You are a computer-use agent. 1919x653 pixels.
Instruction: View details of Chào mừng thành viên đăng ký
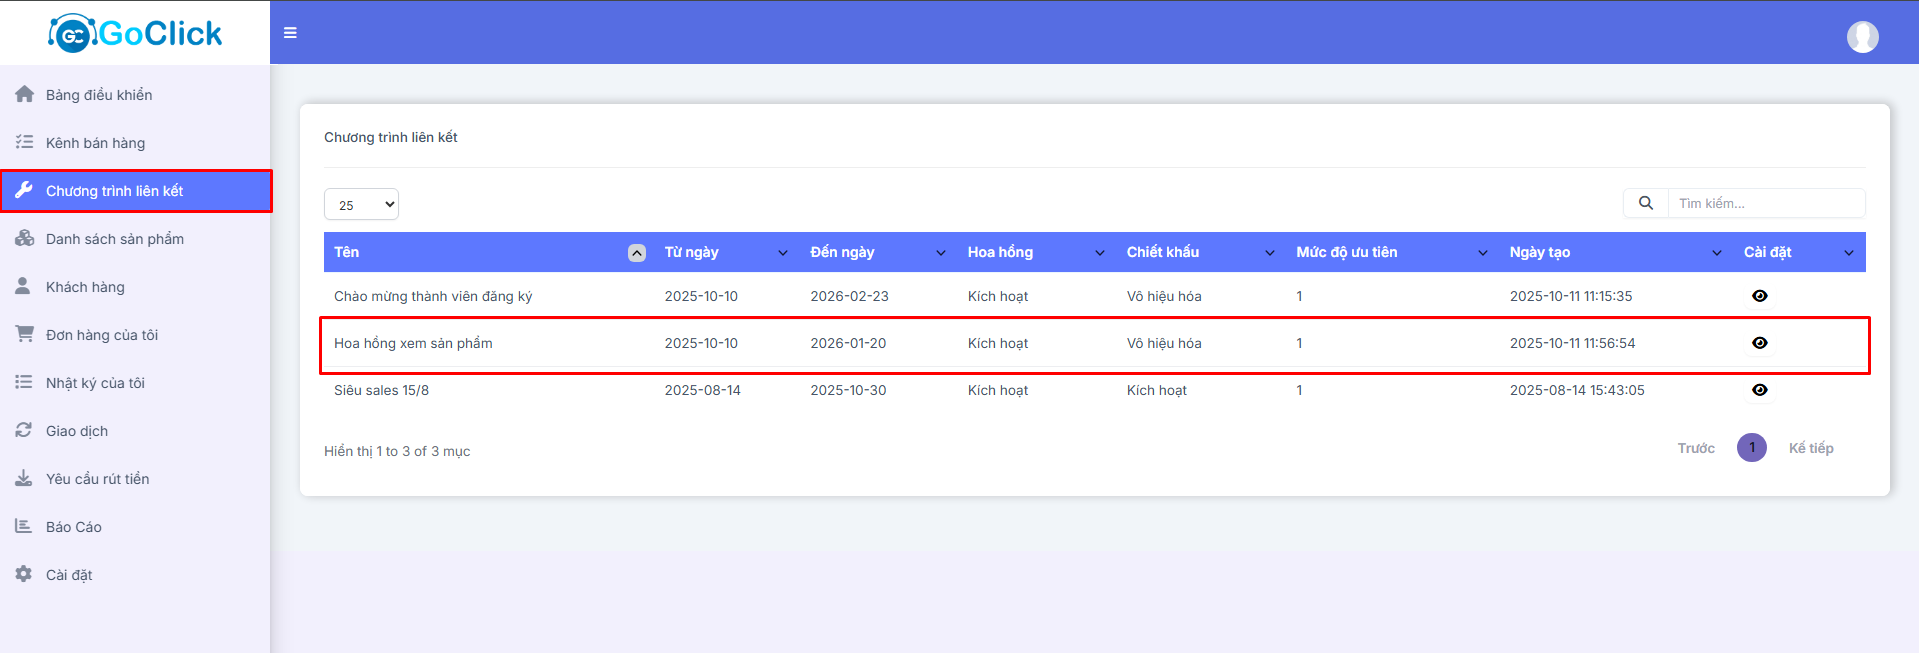pos(1759,296)
